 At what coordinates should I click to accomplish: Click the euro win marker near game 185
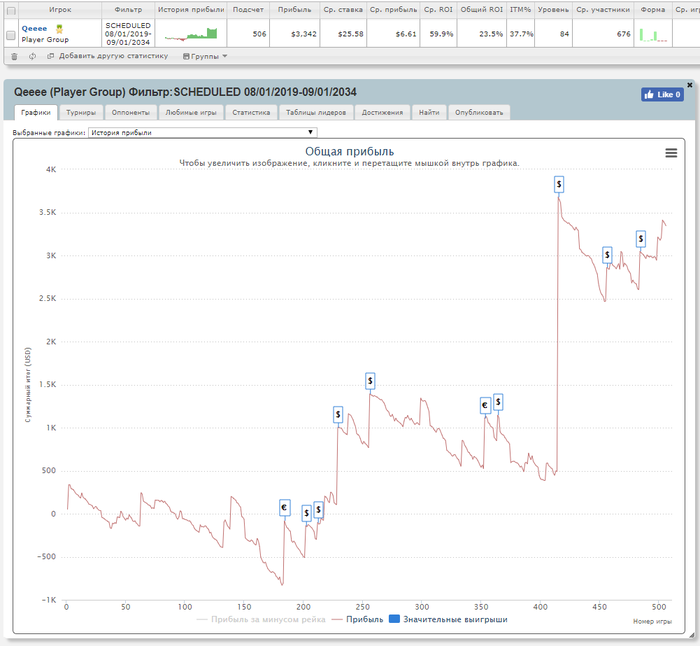coord(284,508)
